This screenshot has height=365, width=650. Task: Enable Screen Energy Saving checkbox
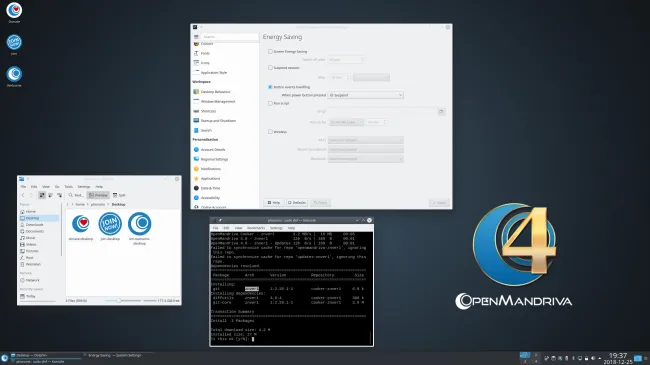click(x=270, y=51)
